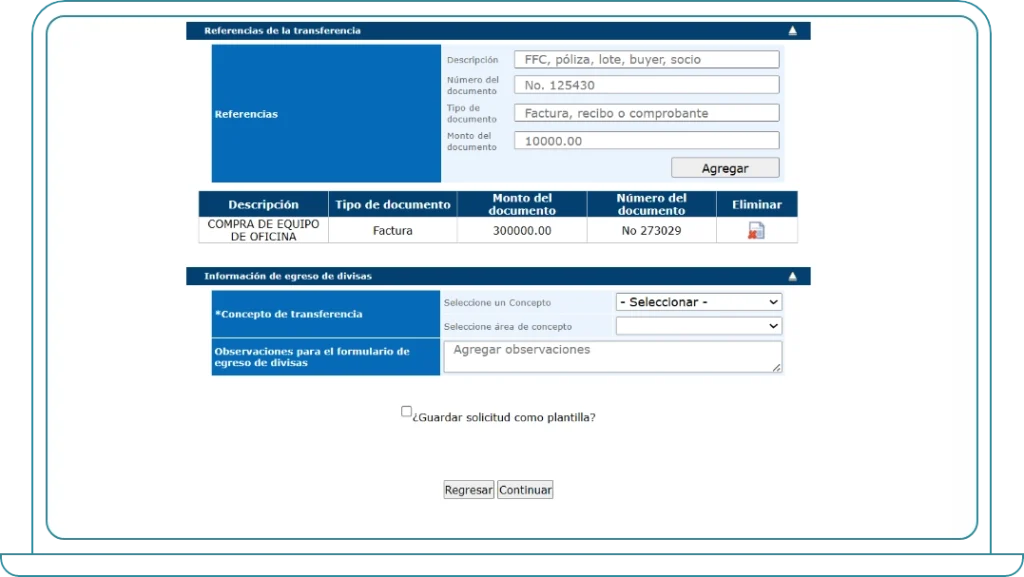The height and width of the screenshot is (577, 1024).
Task: Click the Número del documento column header
Action: click(651, 204)
